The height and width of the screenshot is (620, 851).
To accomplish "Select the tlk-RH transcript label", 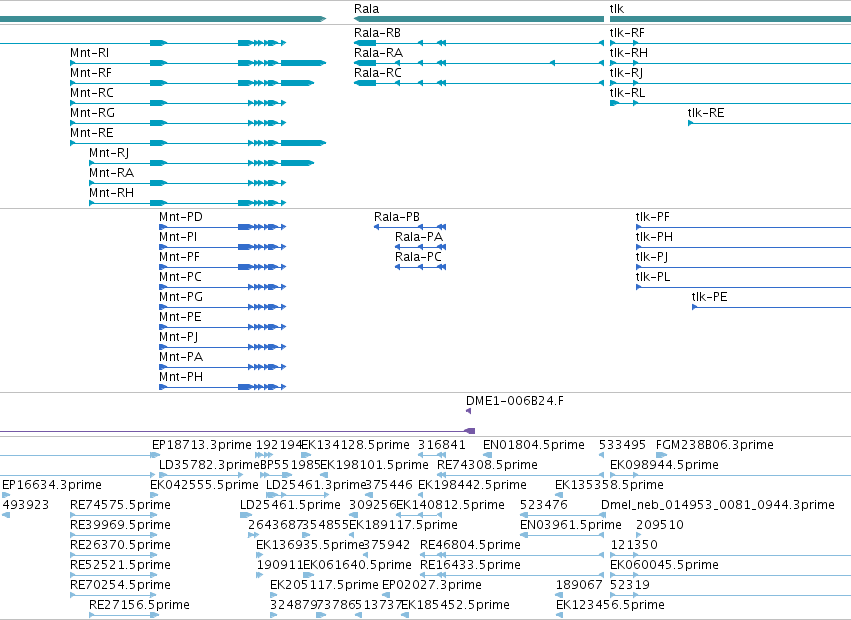I will (x=628, y=53).
